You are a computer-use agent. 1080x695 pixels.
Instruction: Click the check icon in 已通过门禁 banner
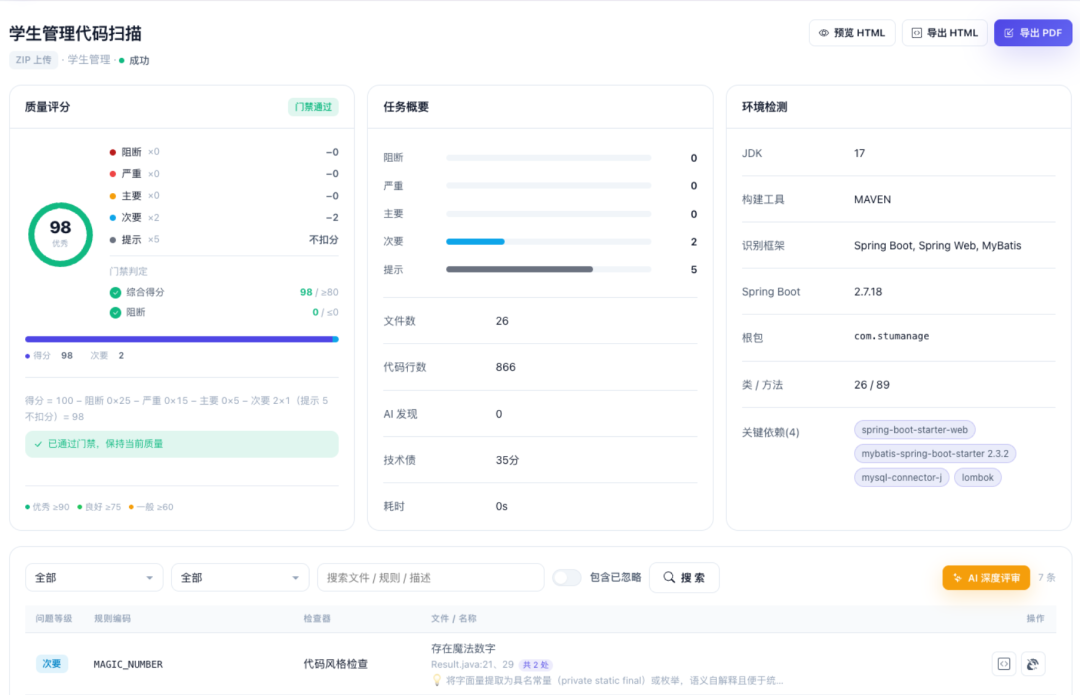[38, 444]
